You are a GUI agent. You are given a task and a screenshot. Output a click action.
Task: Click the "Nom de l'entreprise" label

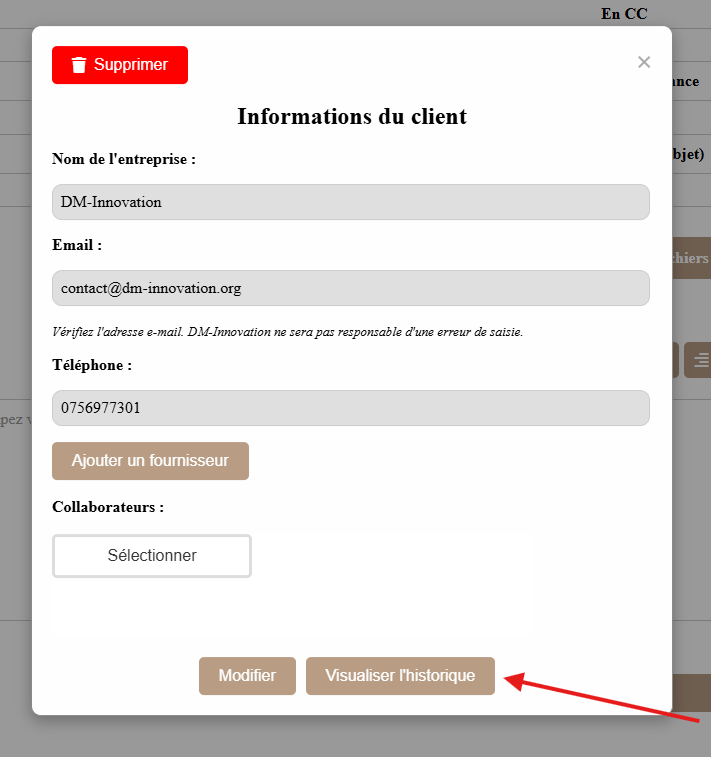123,158
